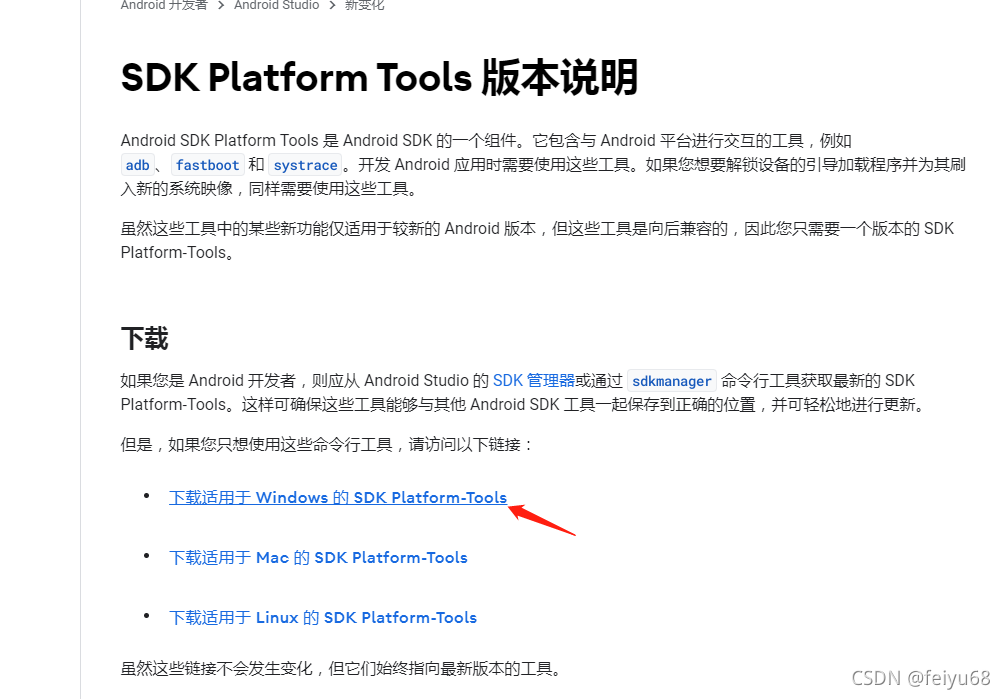Click the Android Studio breadcrumb
This screenshot has width=1005, height=699.
click(276, 5)
